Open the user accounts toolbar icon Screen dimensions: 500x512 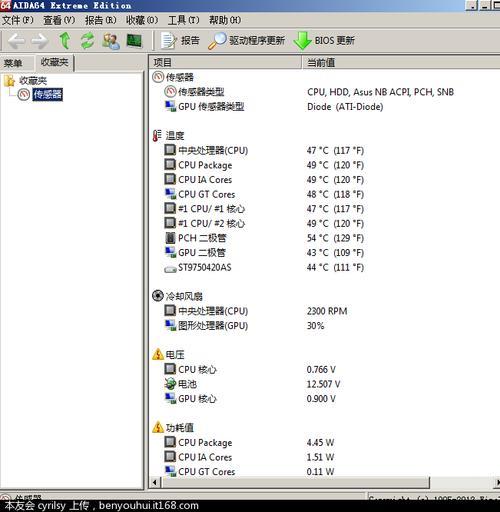pos(111,41)
